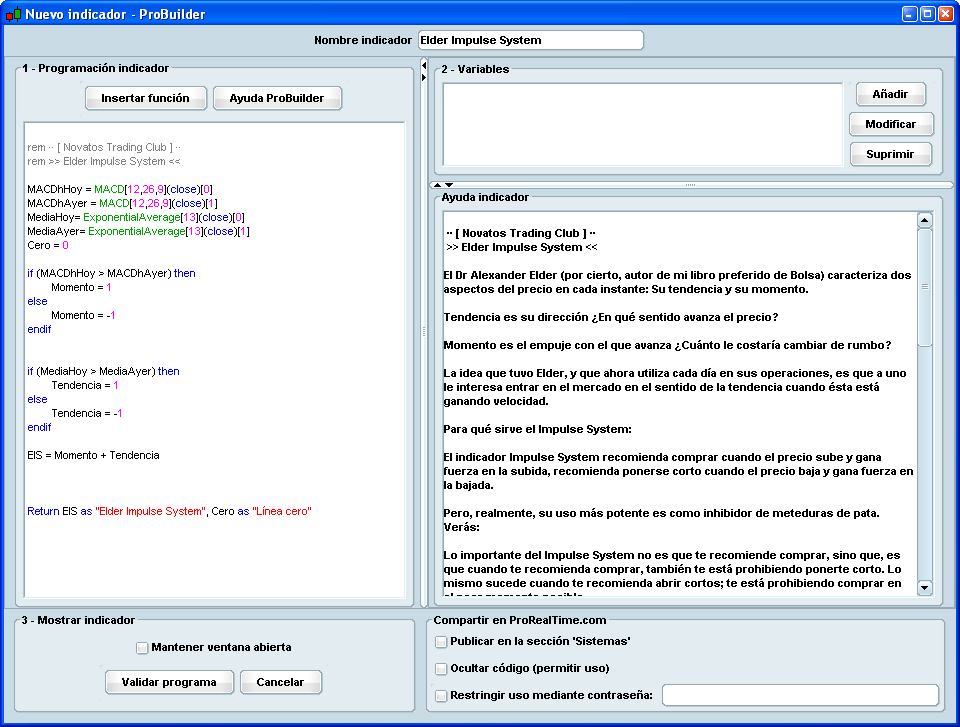960x727 pixels.
Task: Click the 'Cero = 0' code line
Action: [48, 245]
